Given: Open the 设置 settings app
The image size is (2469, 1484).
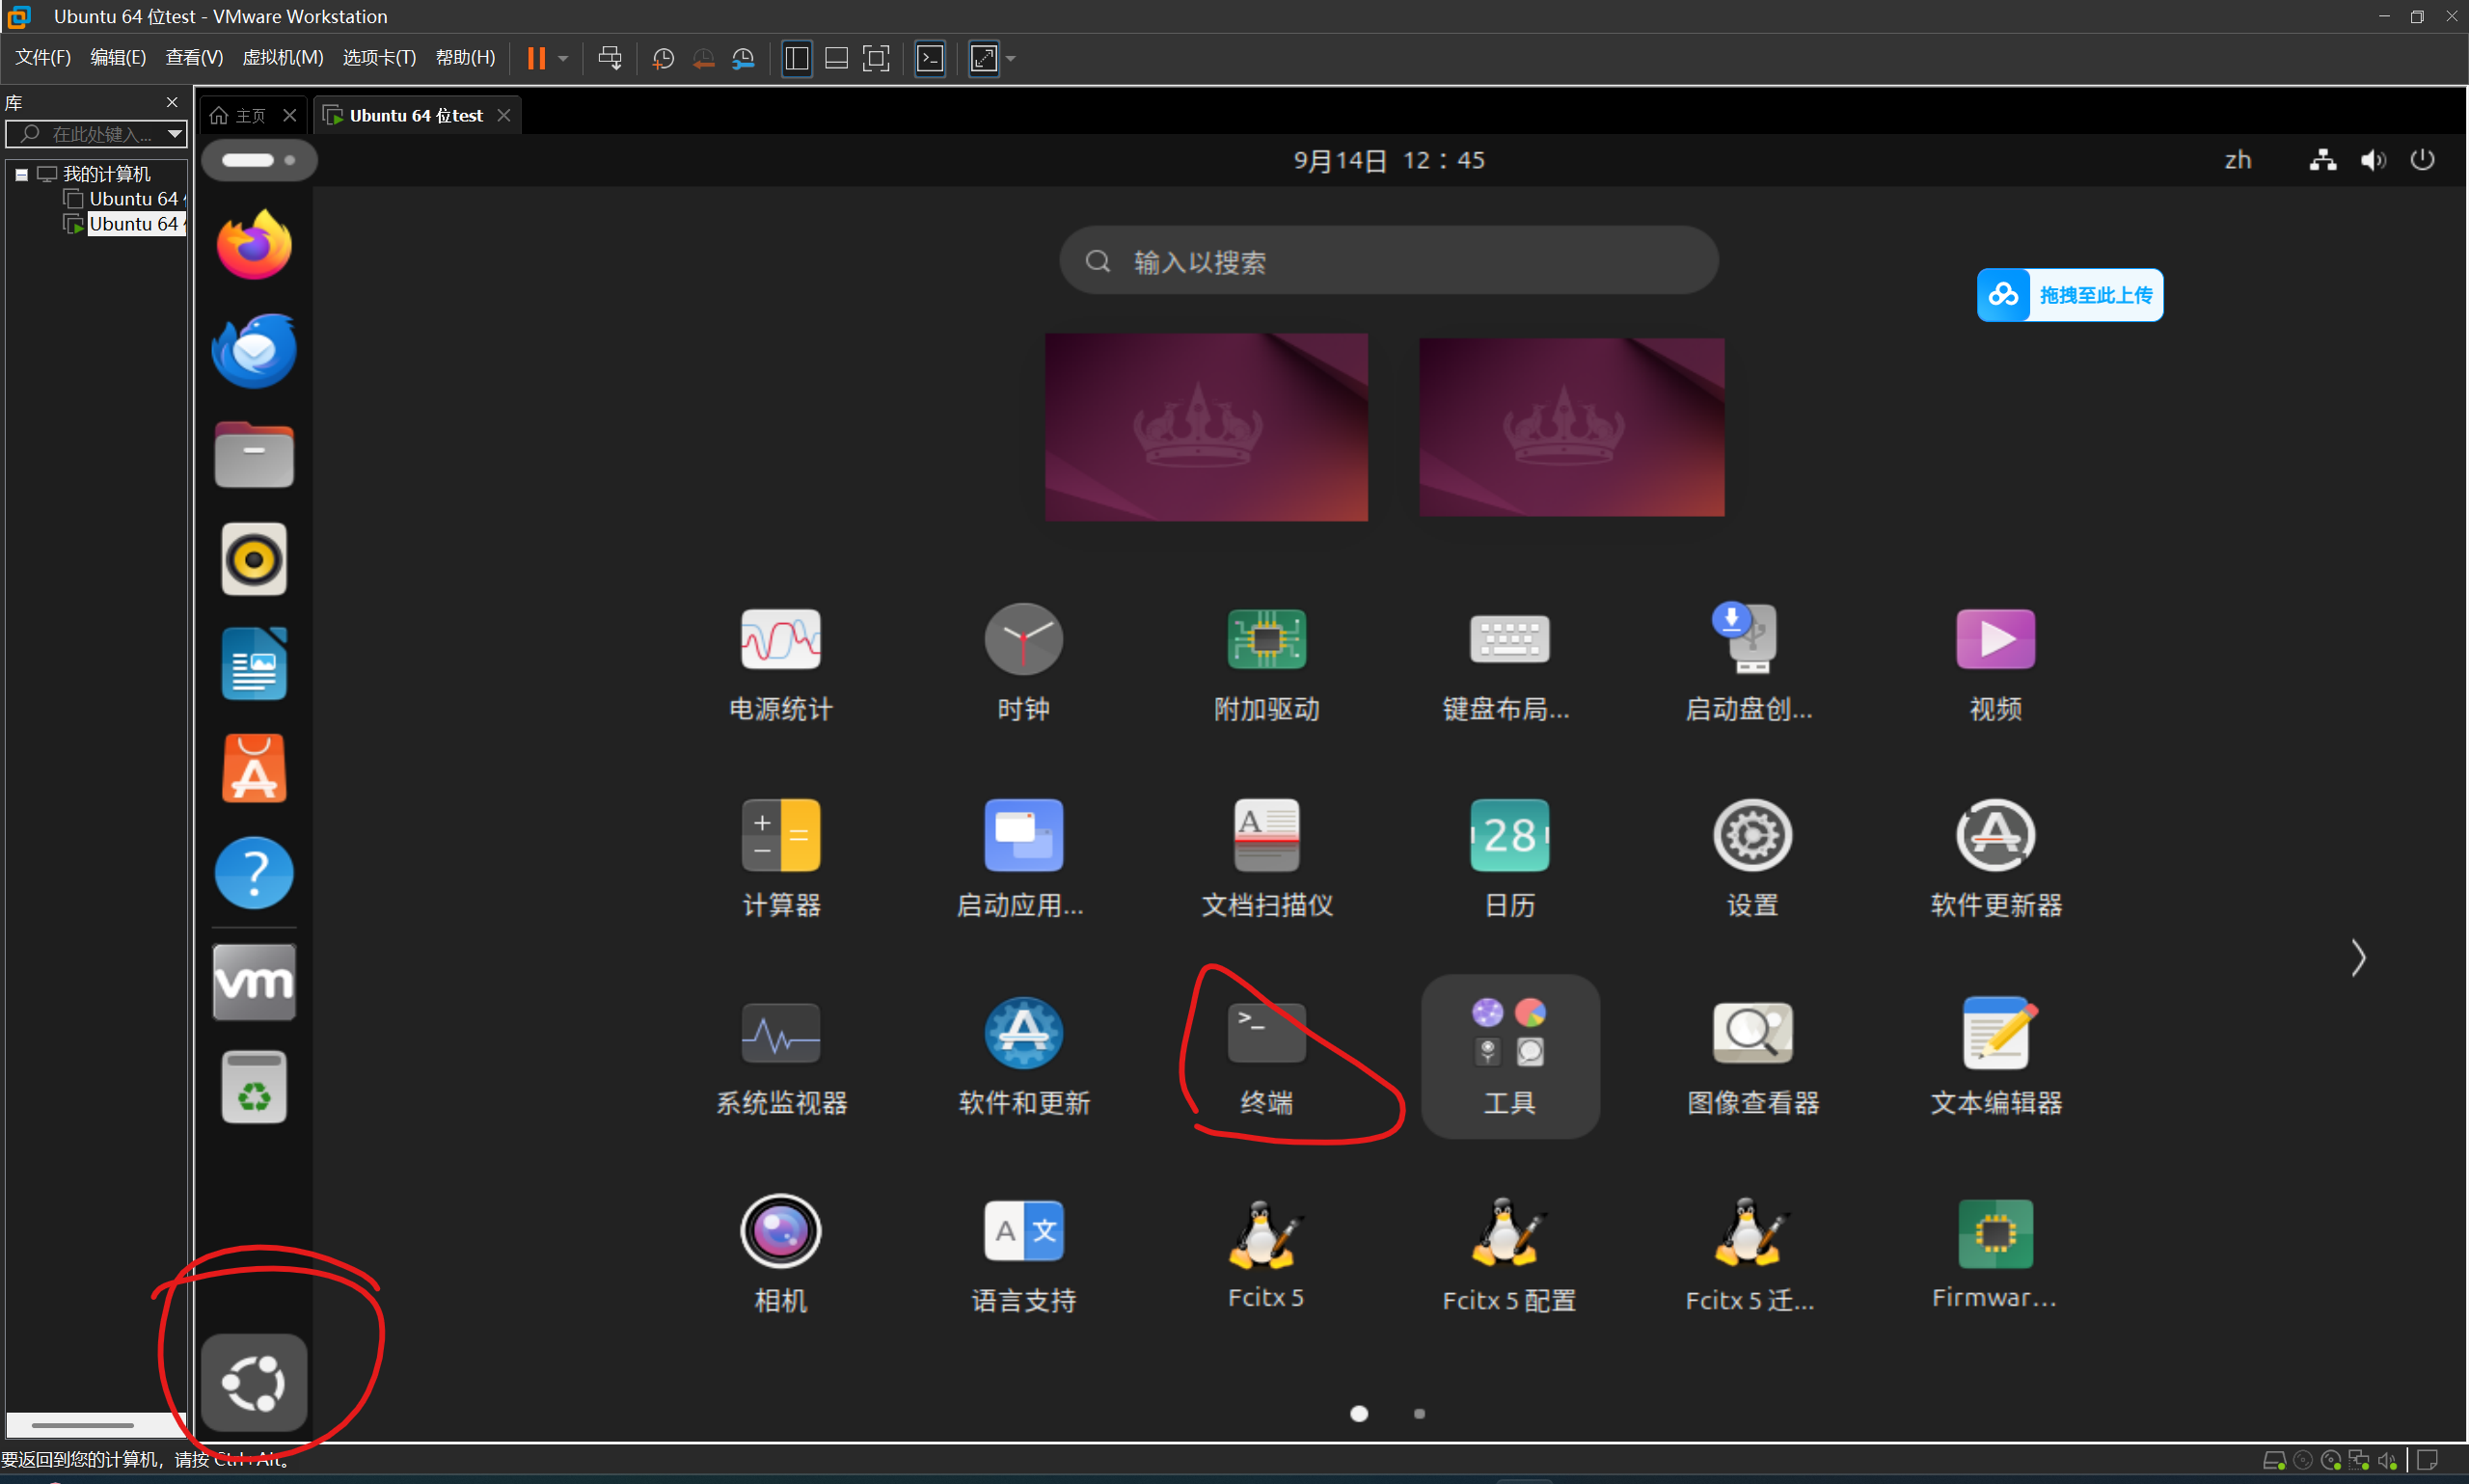Looking at the screenshot, I should 1752,836.
